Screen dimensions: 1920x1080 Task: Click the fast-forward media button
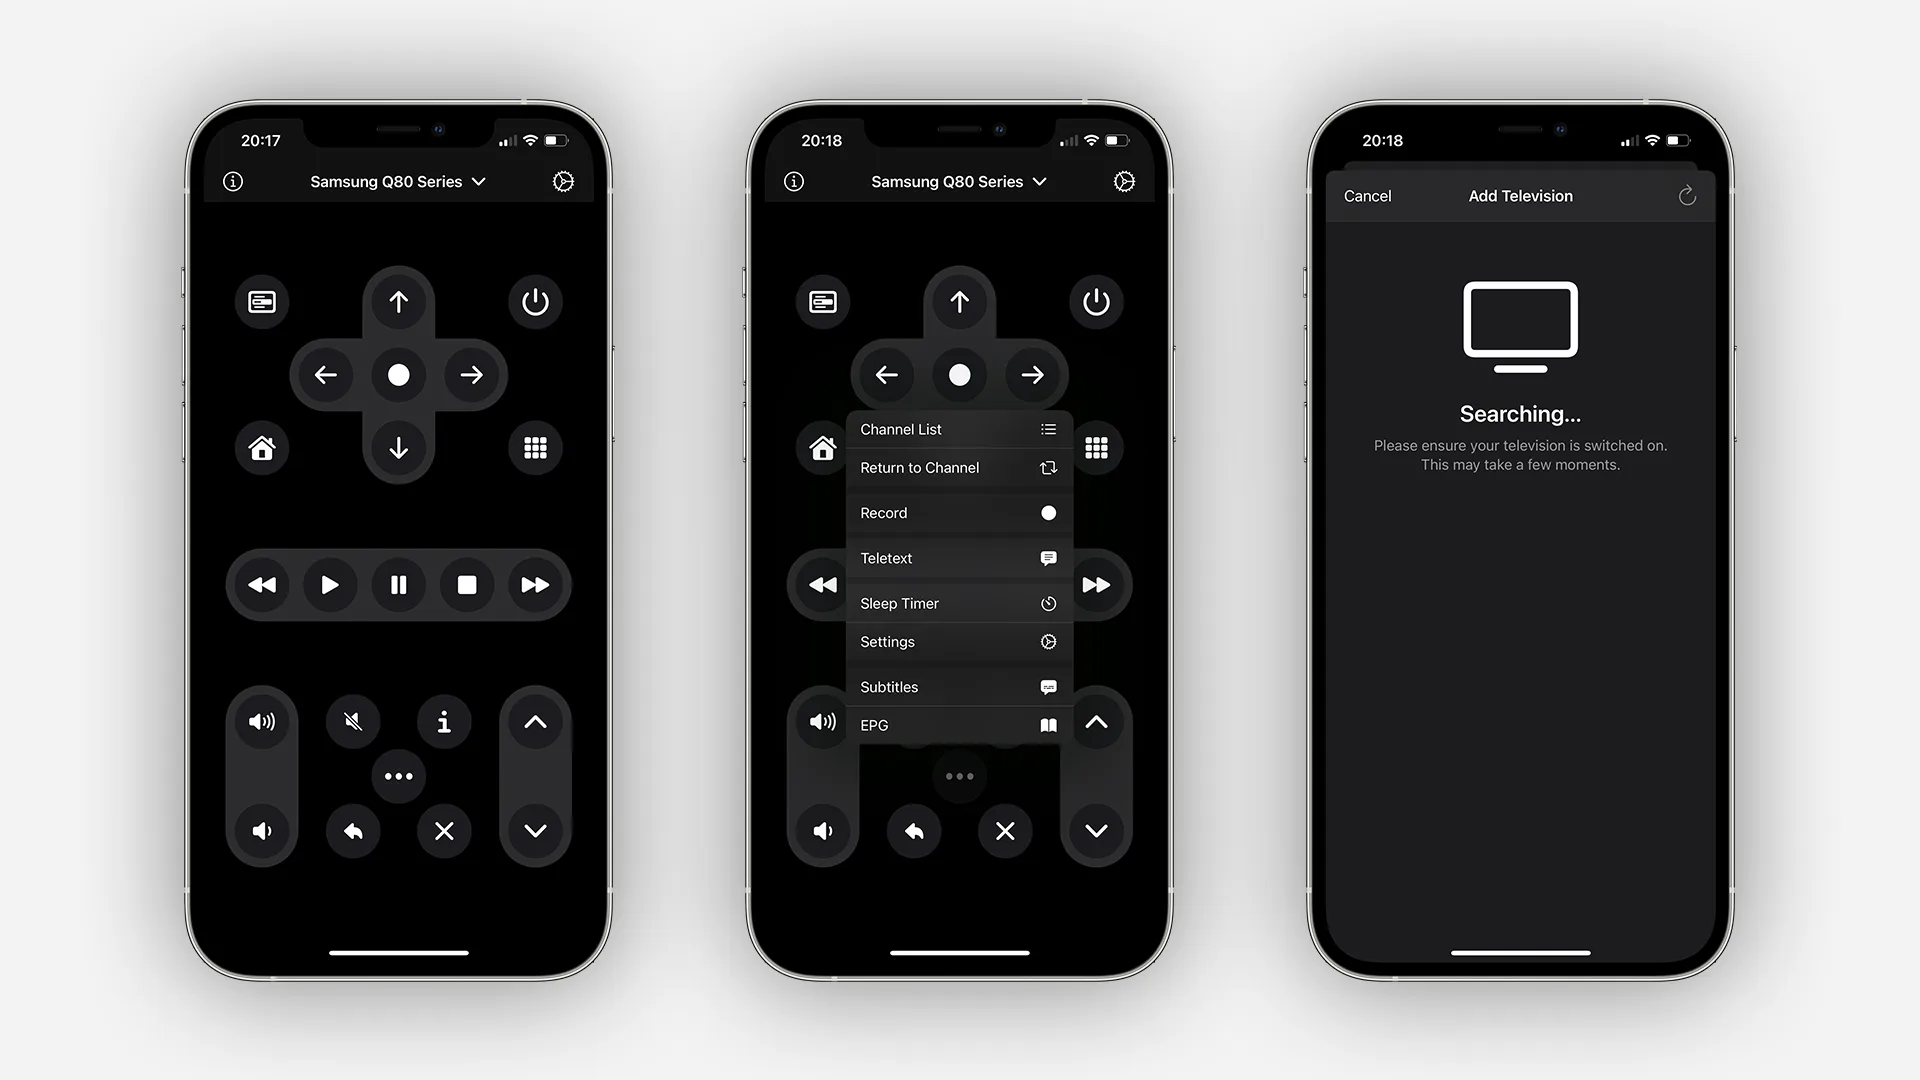pos(535,585)
